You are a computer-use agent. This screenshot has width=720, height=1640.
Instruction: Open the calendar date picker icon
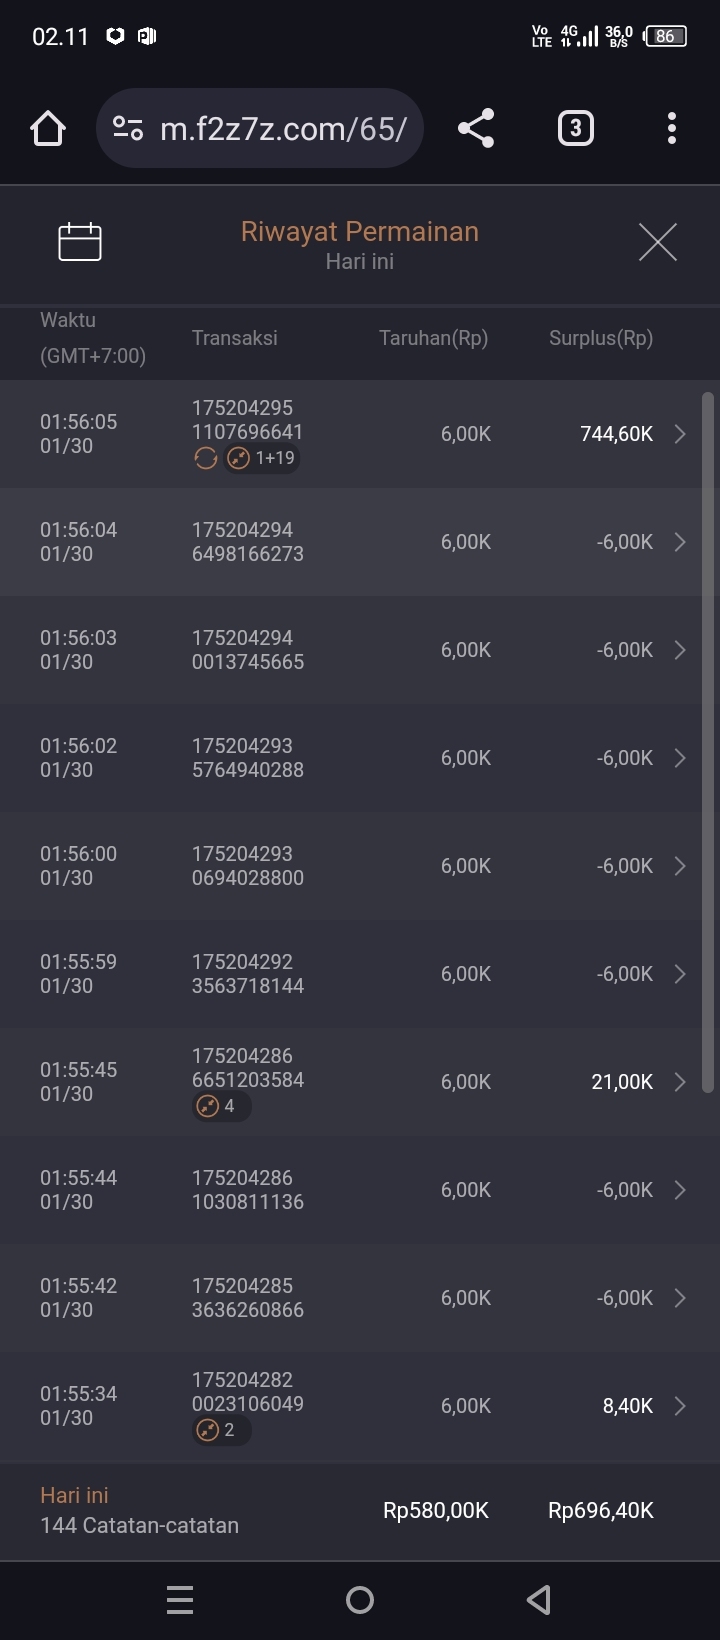point(80,242)
